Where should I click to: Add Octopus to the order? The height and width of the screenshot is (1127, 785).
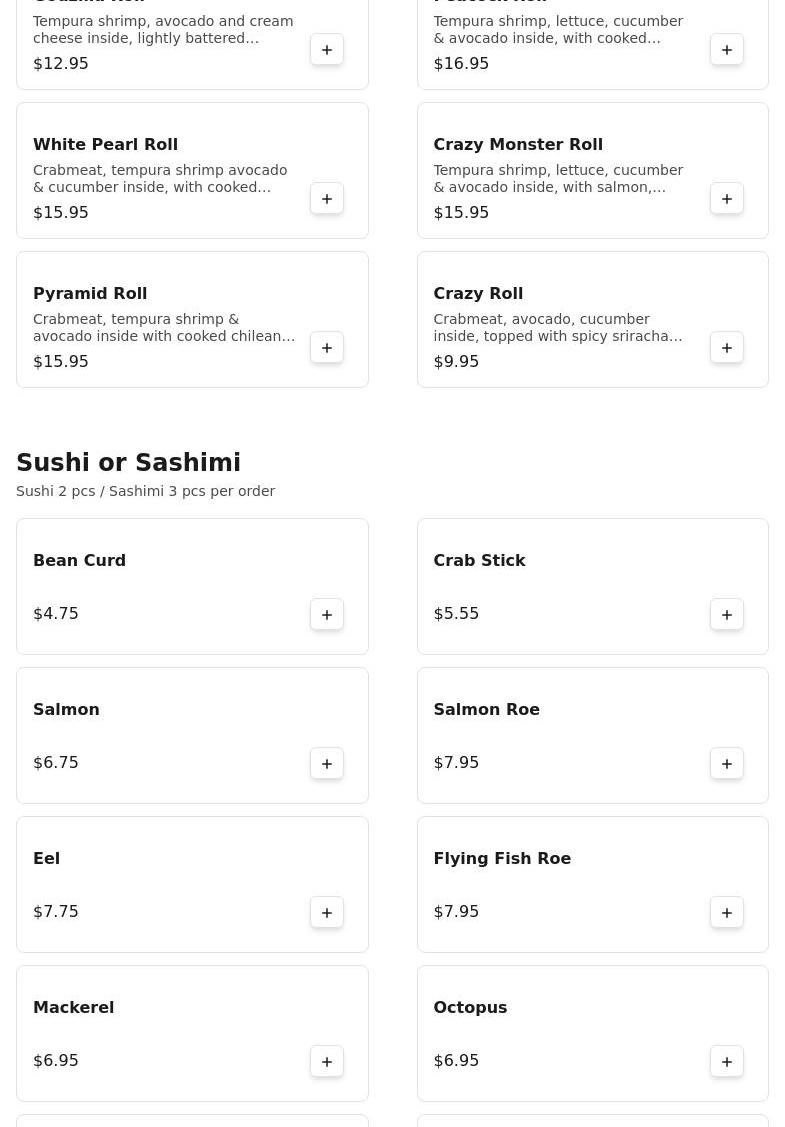point(727,1062)
